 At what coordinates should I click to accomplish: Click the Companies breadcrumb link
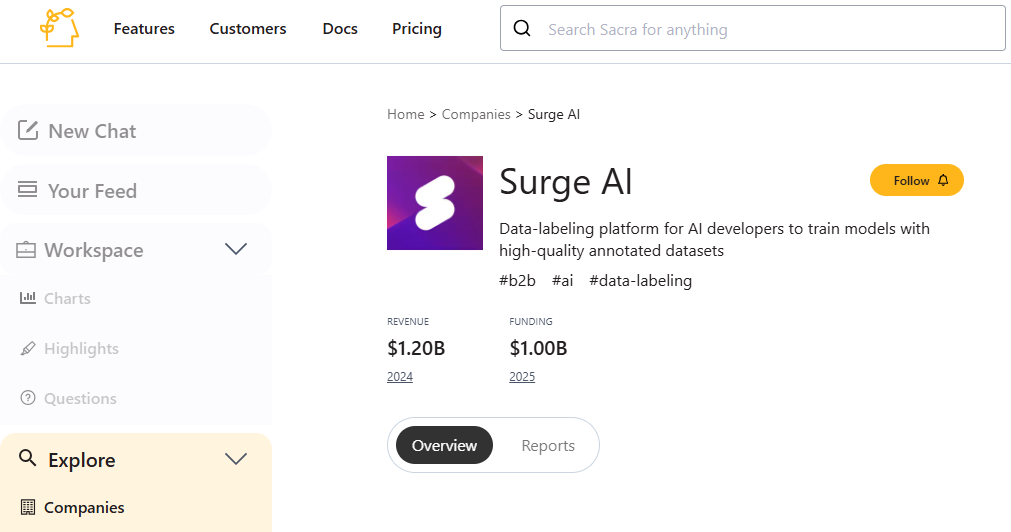pyautogui.click(x=476, y=114)
